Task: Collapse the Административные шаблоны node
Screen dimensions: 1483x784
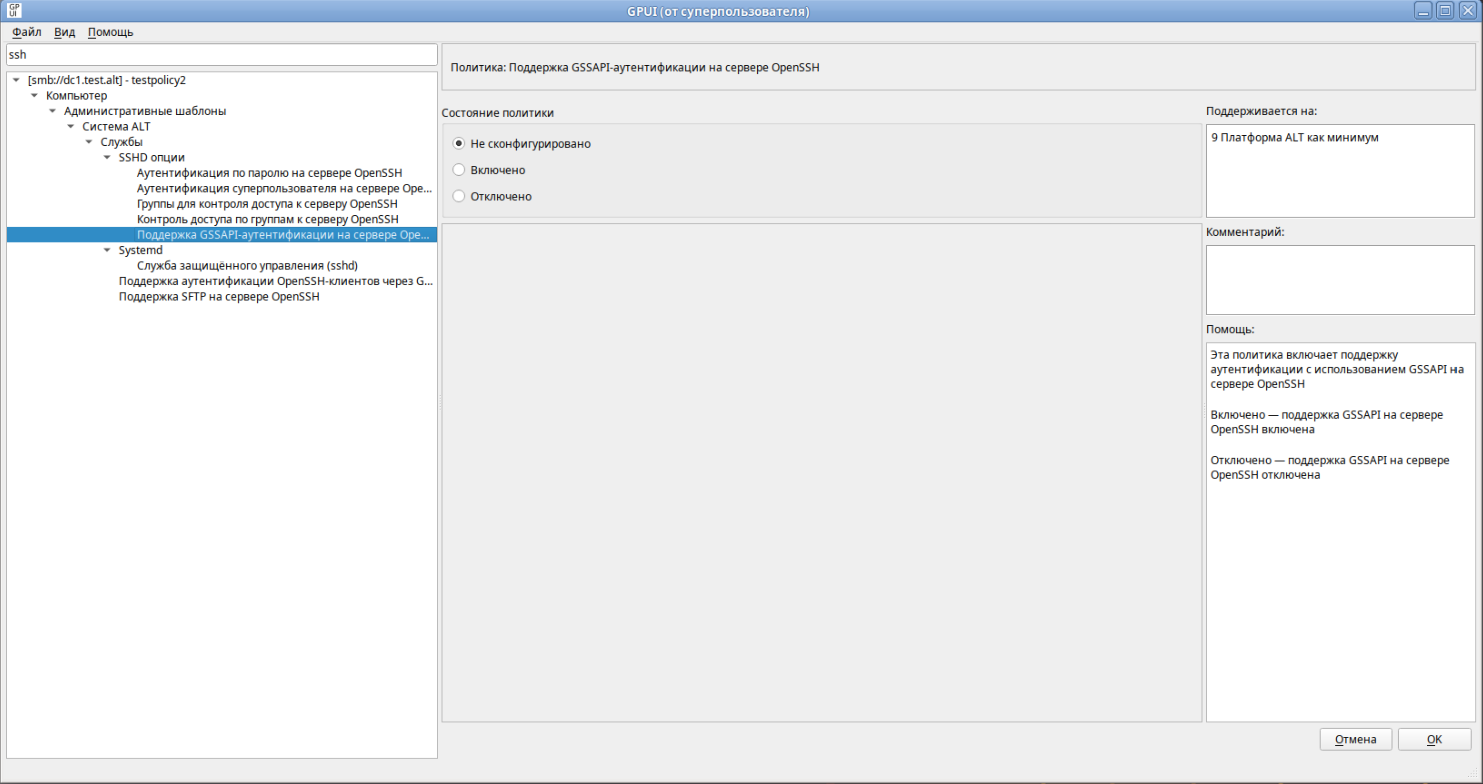Action: point(53,111)
